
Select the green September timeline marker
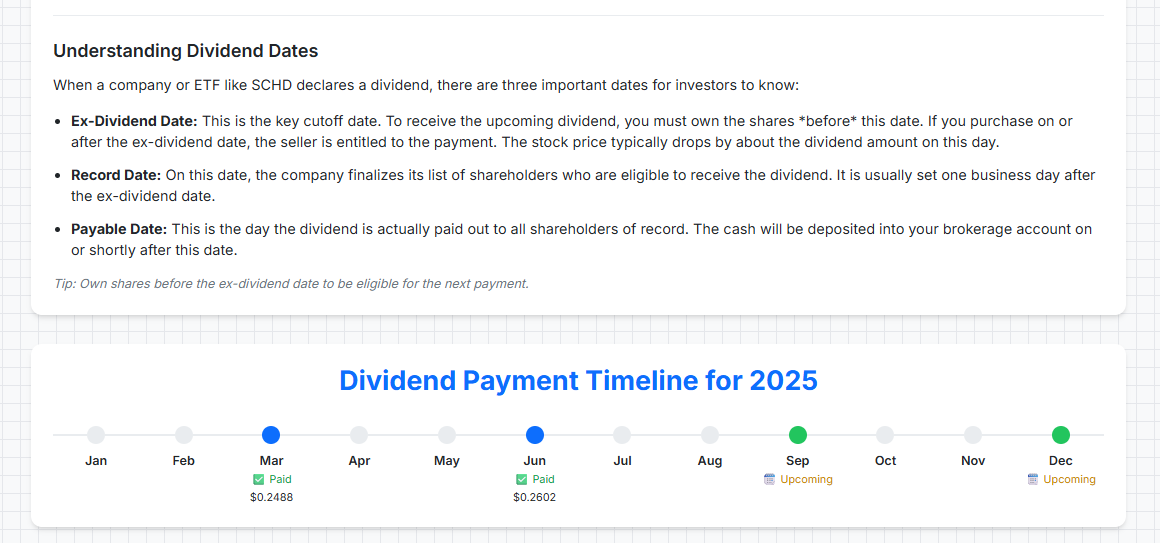(798, 435)
